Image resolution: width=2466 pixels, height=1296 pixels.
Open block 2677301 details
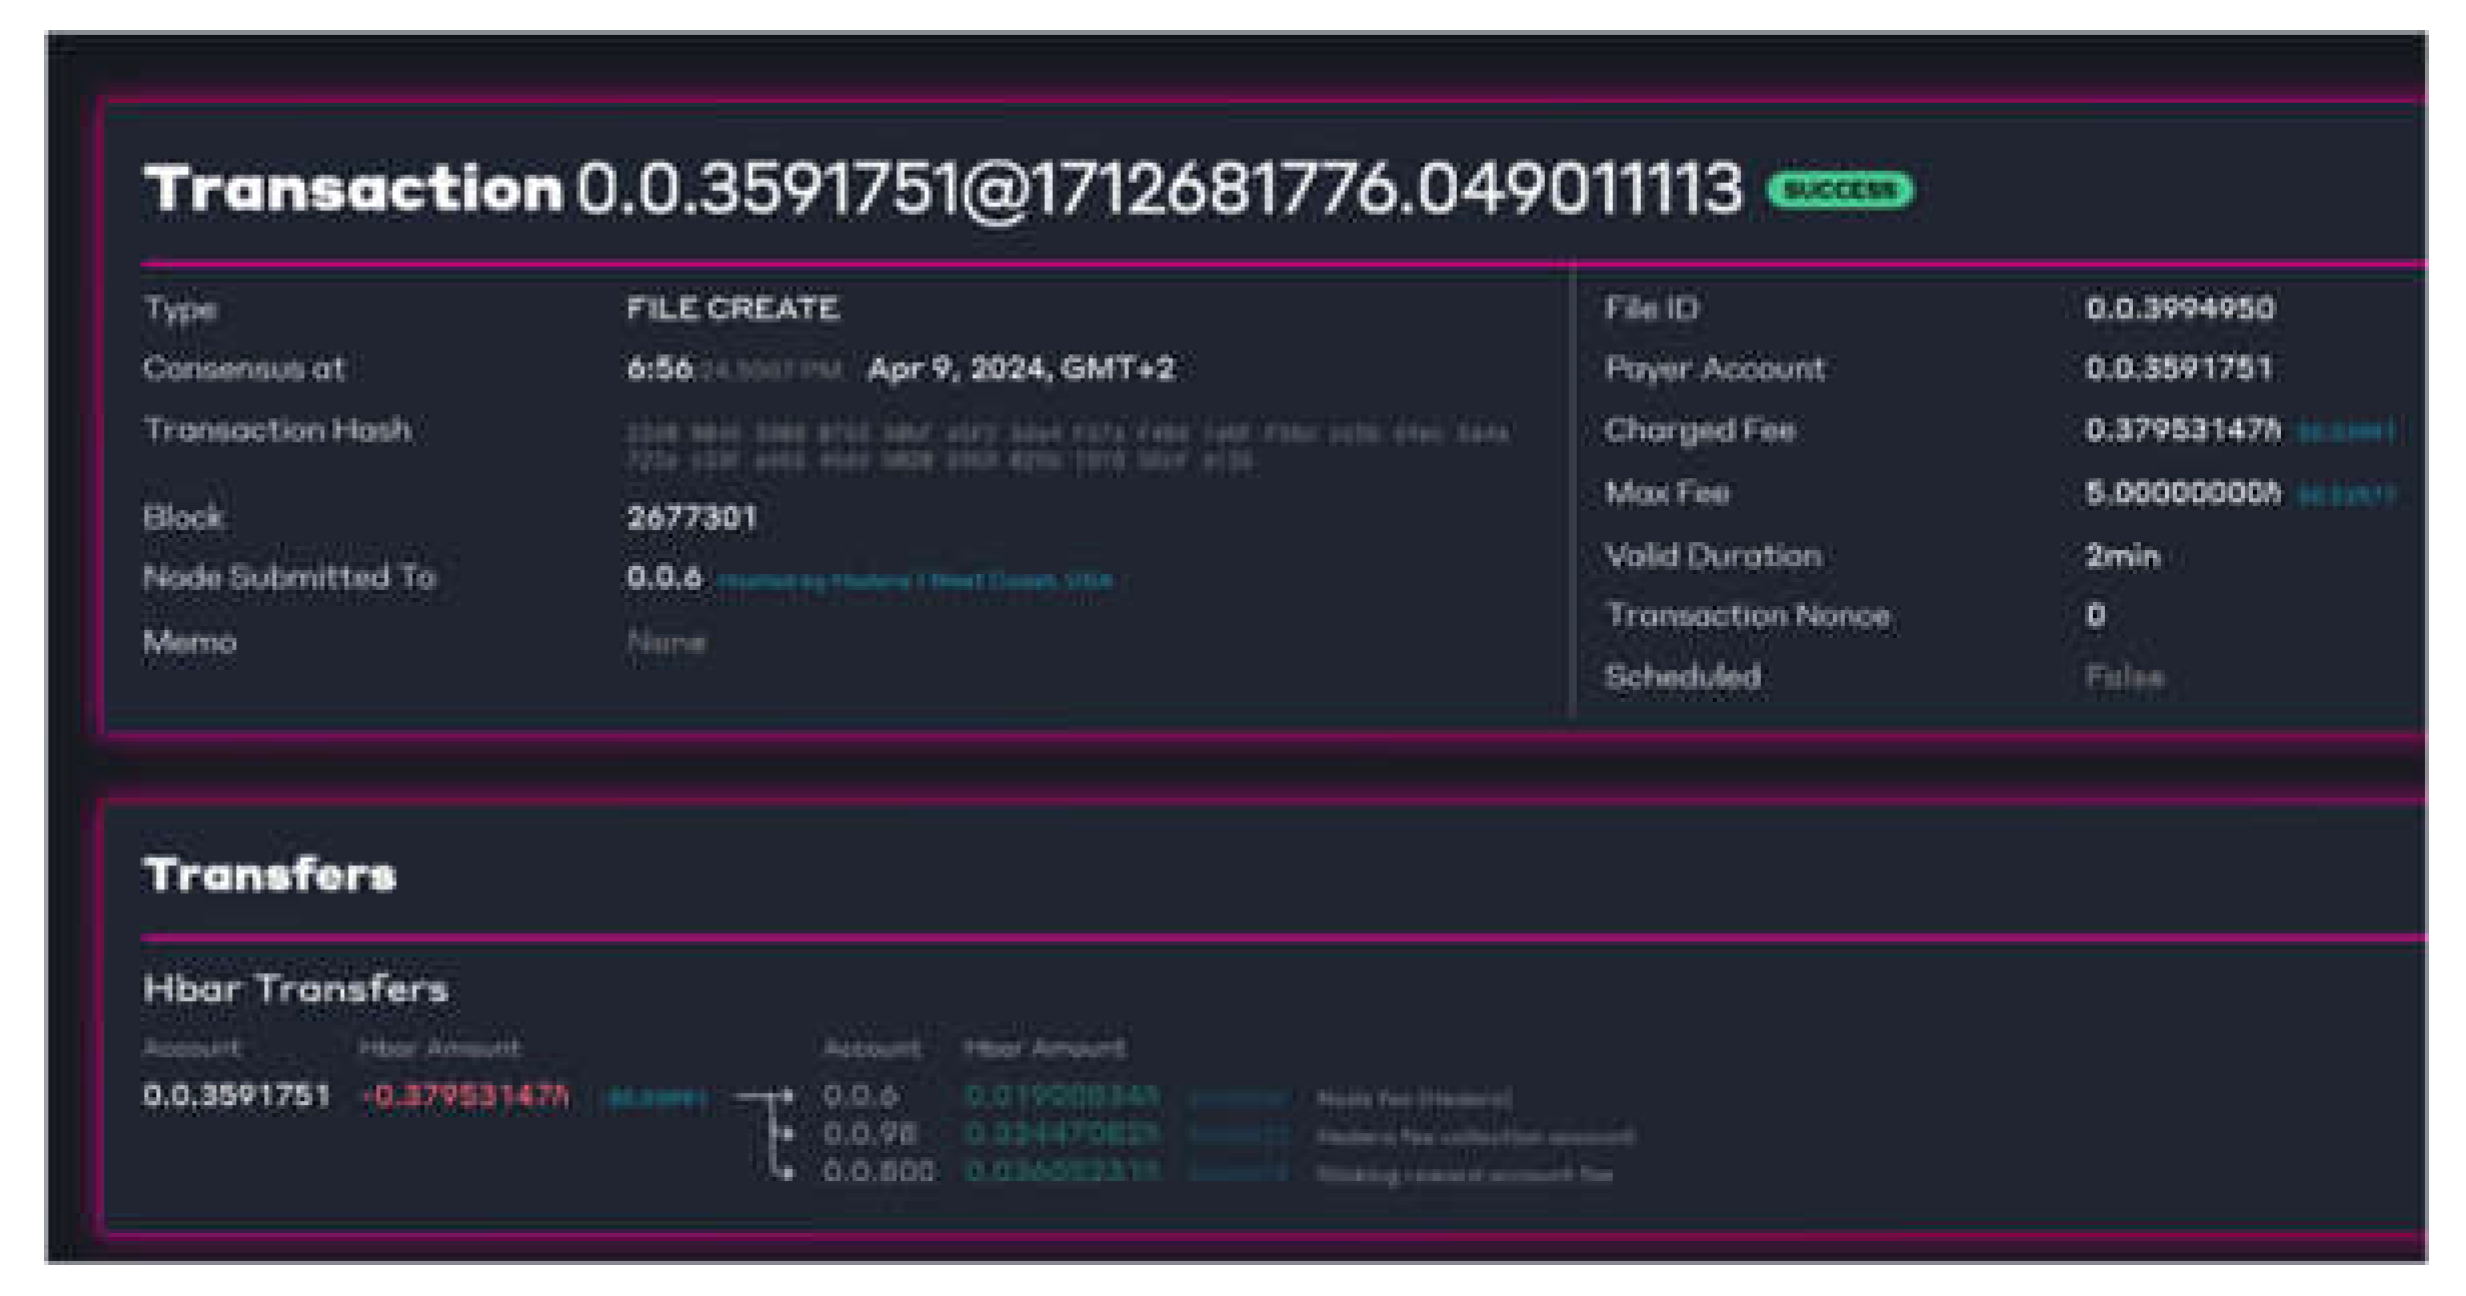pos(692,516)
